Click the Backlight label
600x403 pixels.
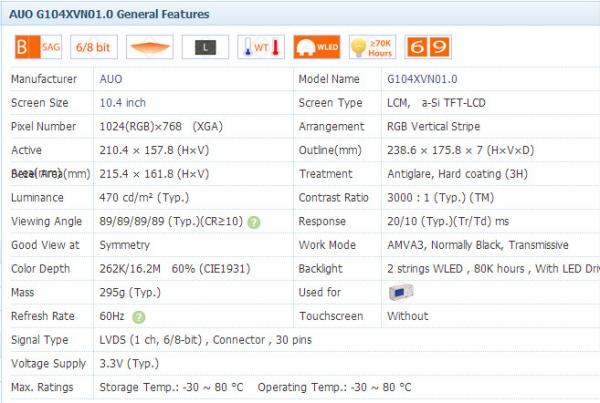click(x=321, y=269)
